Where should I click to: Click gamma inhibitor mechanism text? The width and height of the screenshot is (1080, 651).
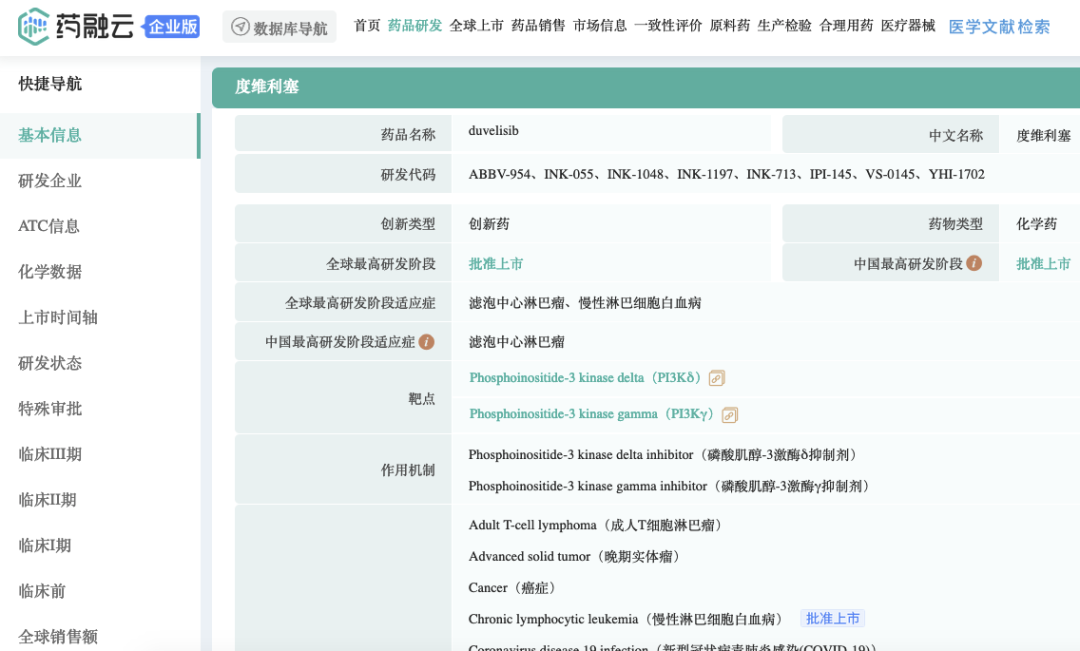pyautogui.click(x=671, y=486)
